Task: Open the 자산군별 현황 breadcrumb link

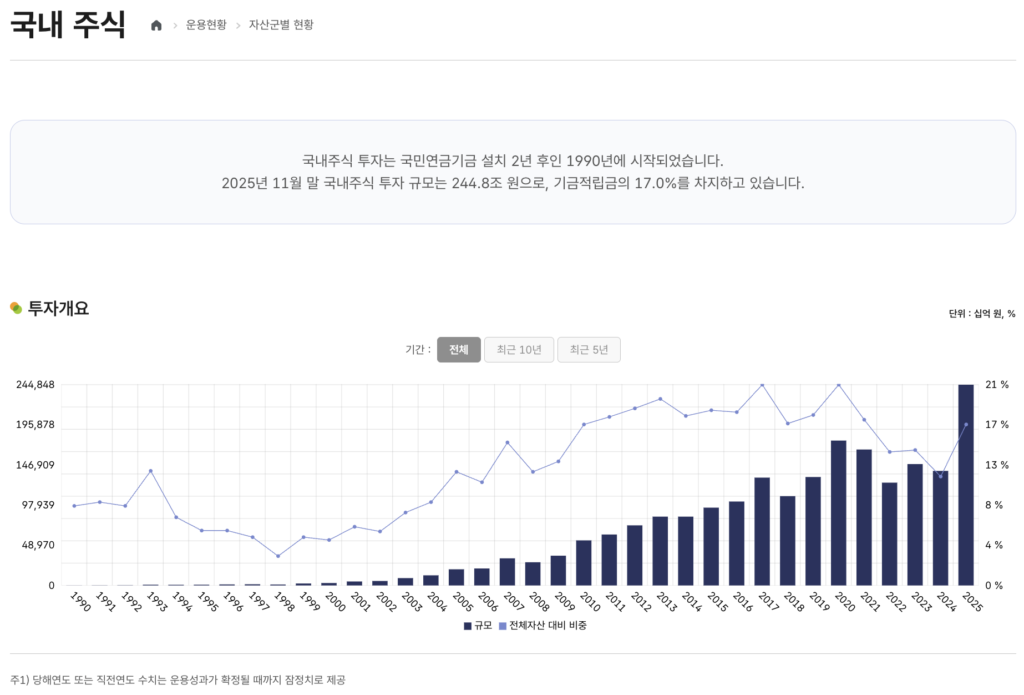Action: pyautogui.click(x=281, y=25)
